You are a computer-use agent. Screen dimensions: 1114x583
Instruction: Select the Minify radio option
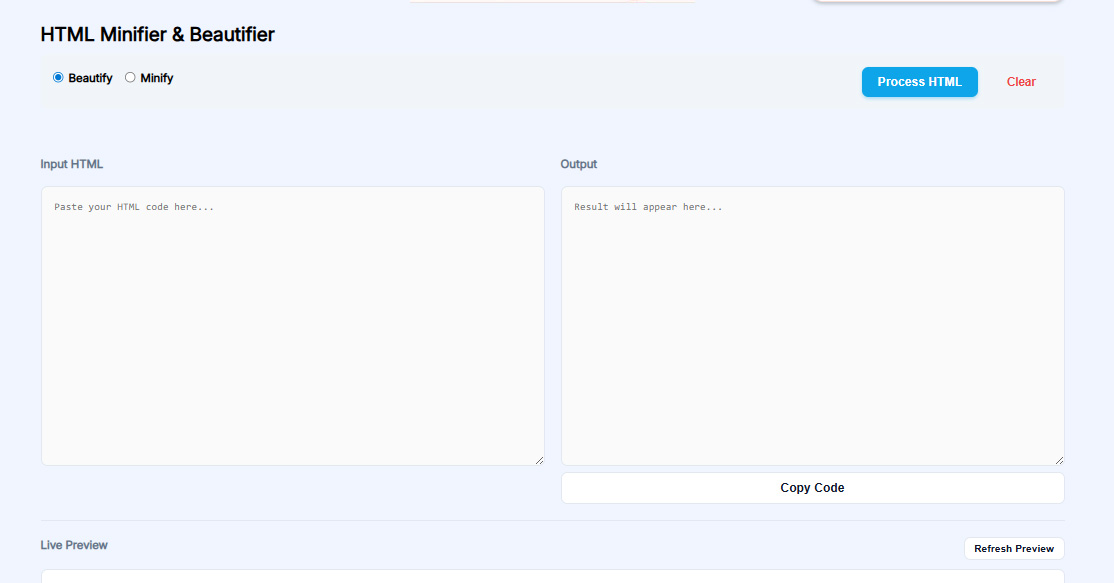130,77
